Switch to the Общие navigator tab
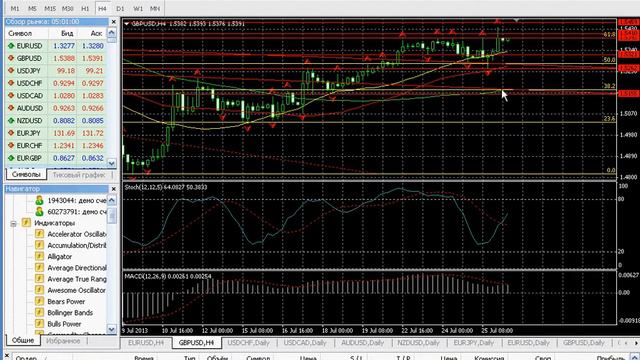This screenshot has height=360, width=640. coord(23,340)
